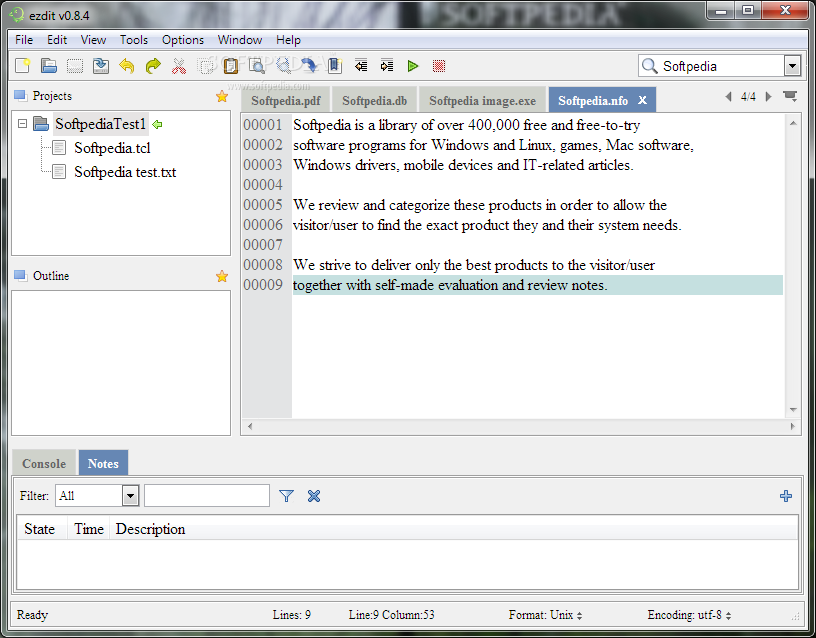816x638 pixels.
Task: Add a new note with plus icon
Action: (x=786, y=496)
